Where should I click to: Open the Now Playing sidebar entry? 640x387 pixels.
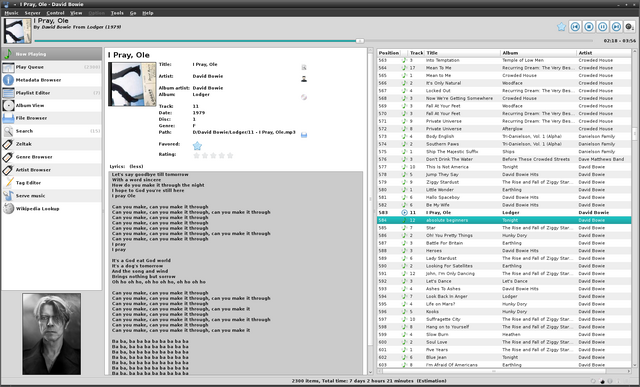pos(51,54)
